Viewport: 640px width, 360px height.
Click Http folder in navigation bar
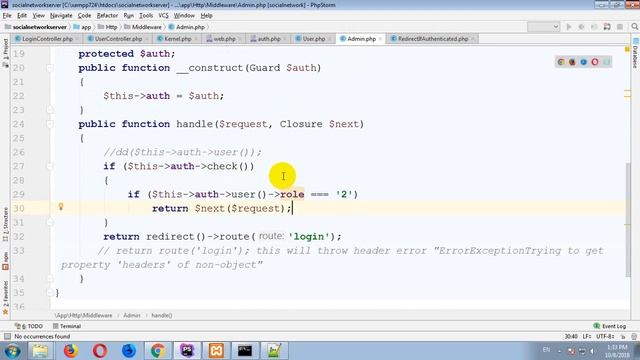point(107,27)
